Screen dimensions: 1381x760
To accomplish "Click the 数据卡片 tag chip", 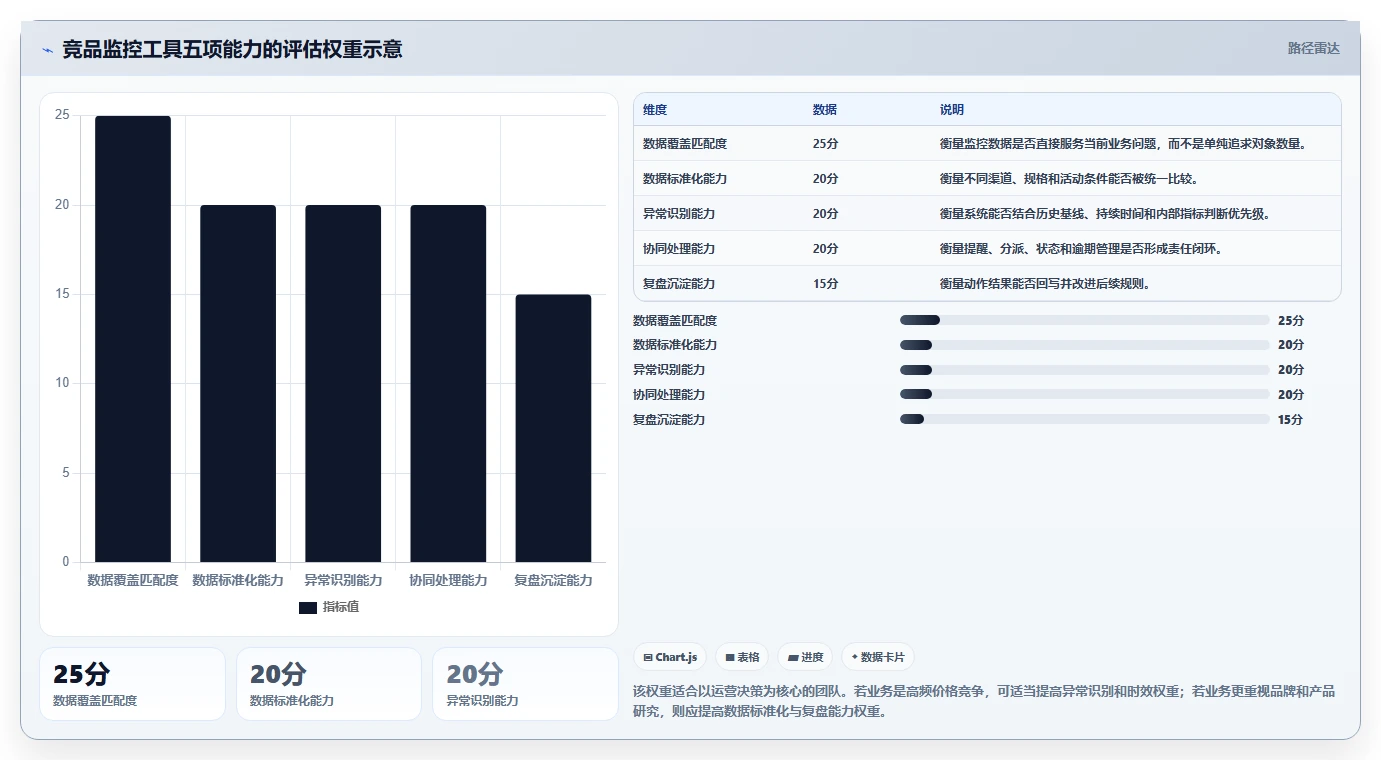I will pos(877,657).
